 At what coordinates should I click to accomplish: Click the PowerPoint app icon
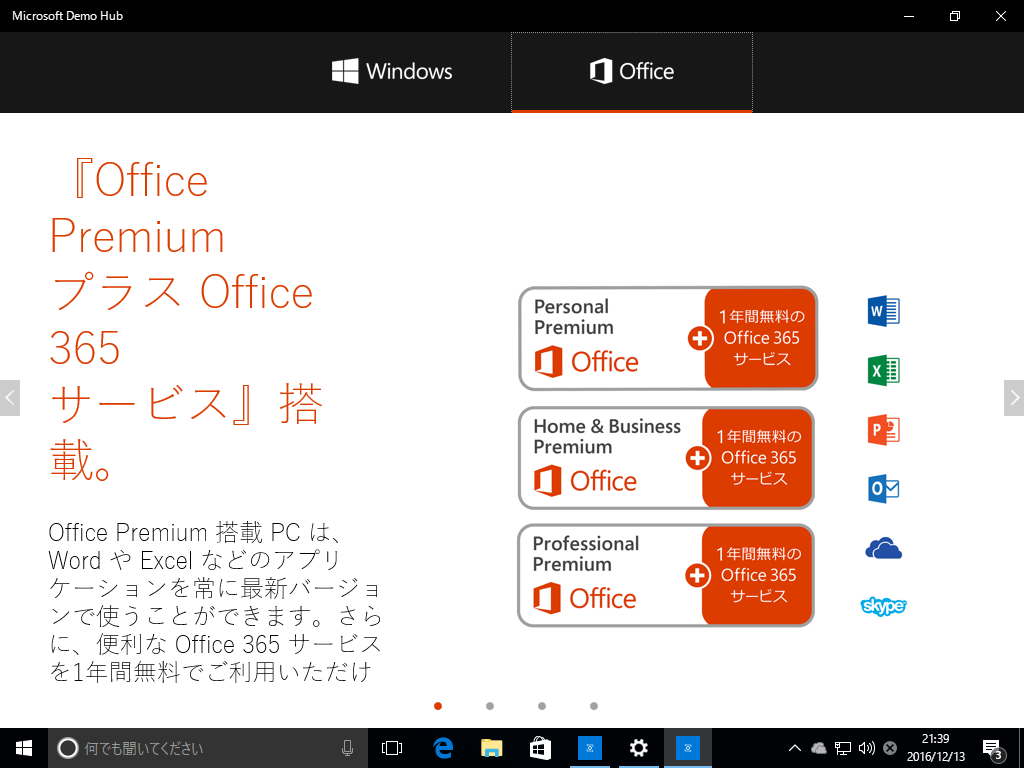point(884,430)
